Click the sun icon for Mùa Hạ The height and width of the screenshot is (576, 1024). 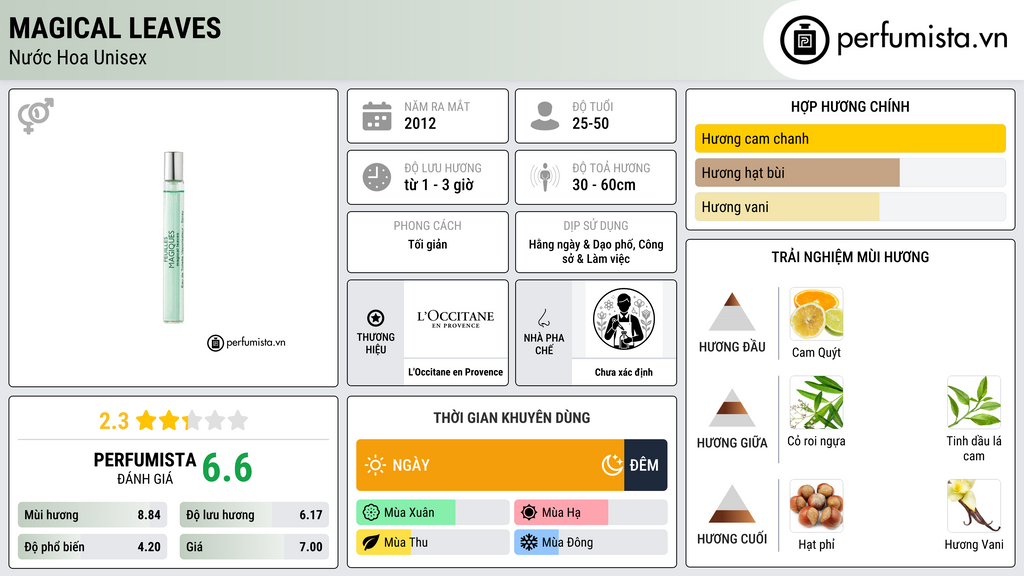point(529,513)
